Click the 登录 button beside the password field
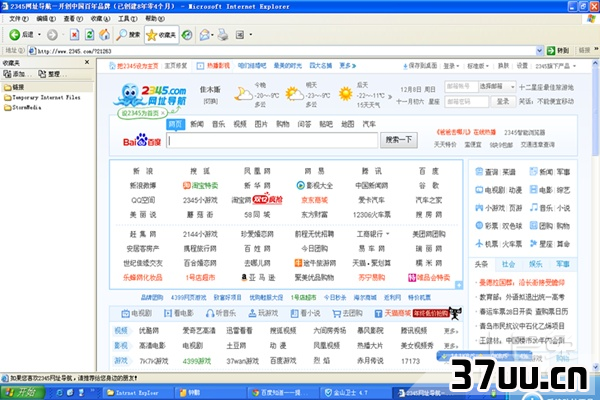 point(502,101)
